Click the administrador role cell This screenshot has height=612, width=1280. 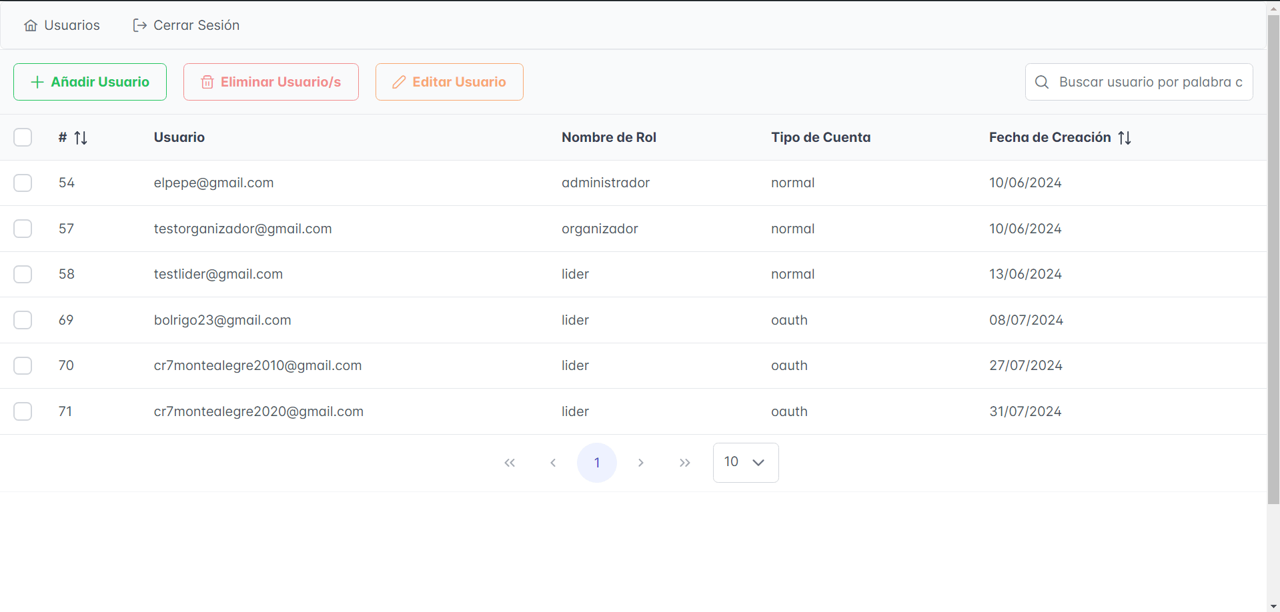click(x=606, y=183)
